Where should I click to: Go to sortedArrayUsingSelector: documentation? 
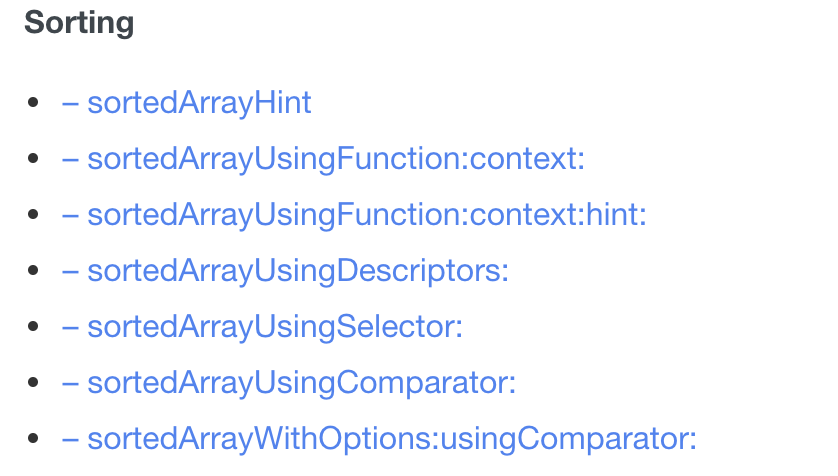click(x=262, y=326)
